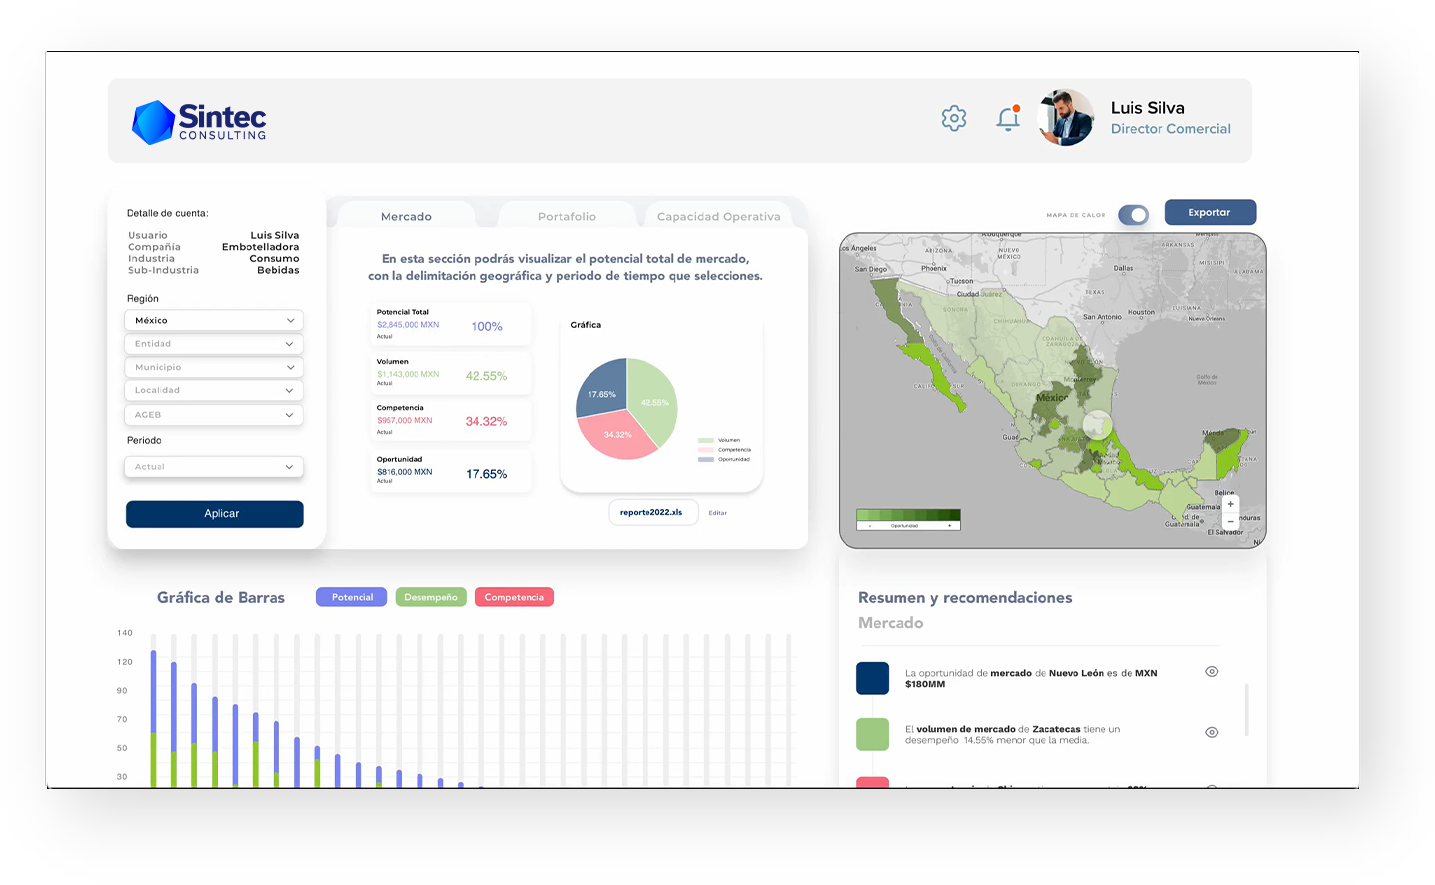The image size is (1435, 885).
Task: Click the Bebidas sub-industria value
Action: (278, 270)
